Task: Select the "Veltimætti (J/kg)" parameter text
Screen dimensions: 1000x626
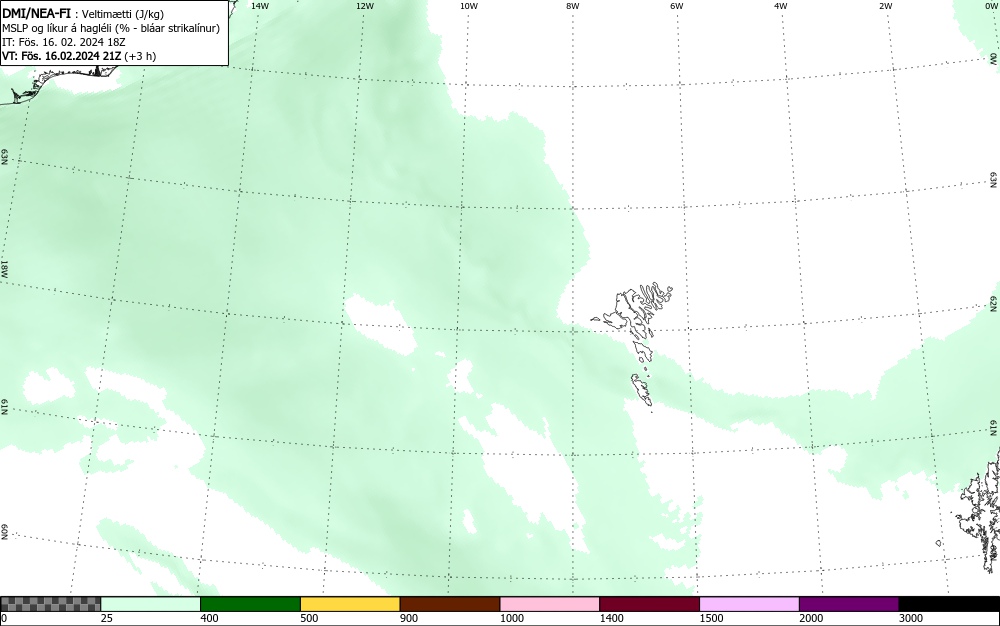Action: (x=123, y=14)
